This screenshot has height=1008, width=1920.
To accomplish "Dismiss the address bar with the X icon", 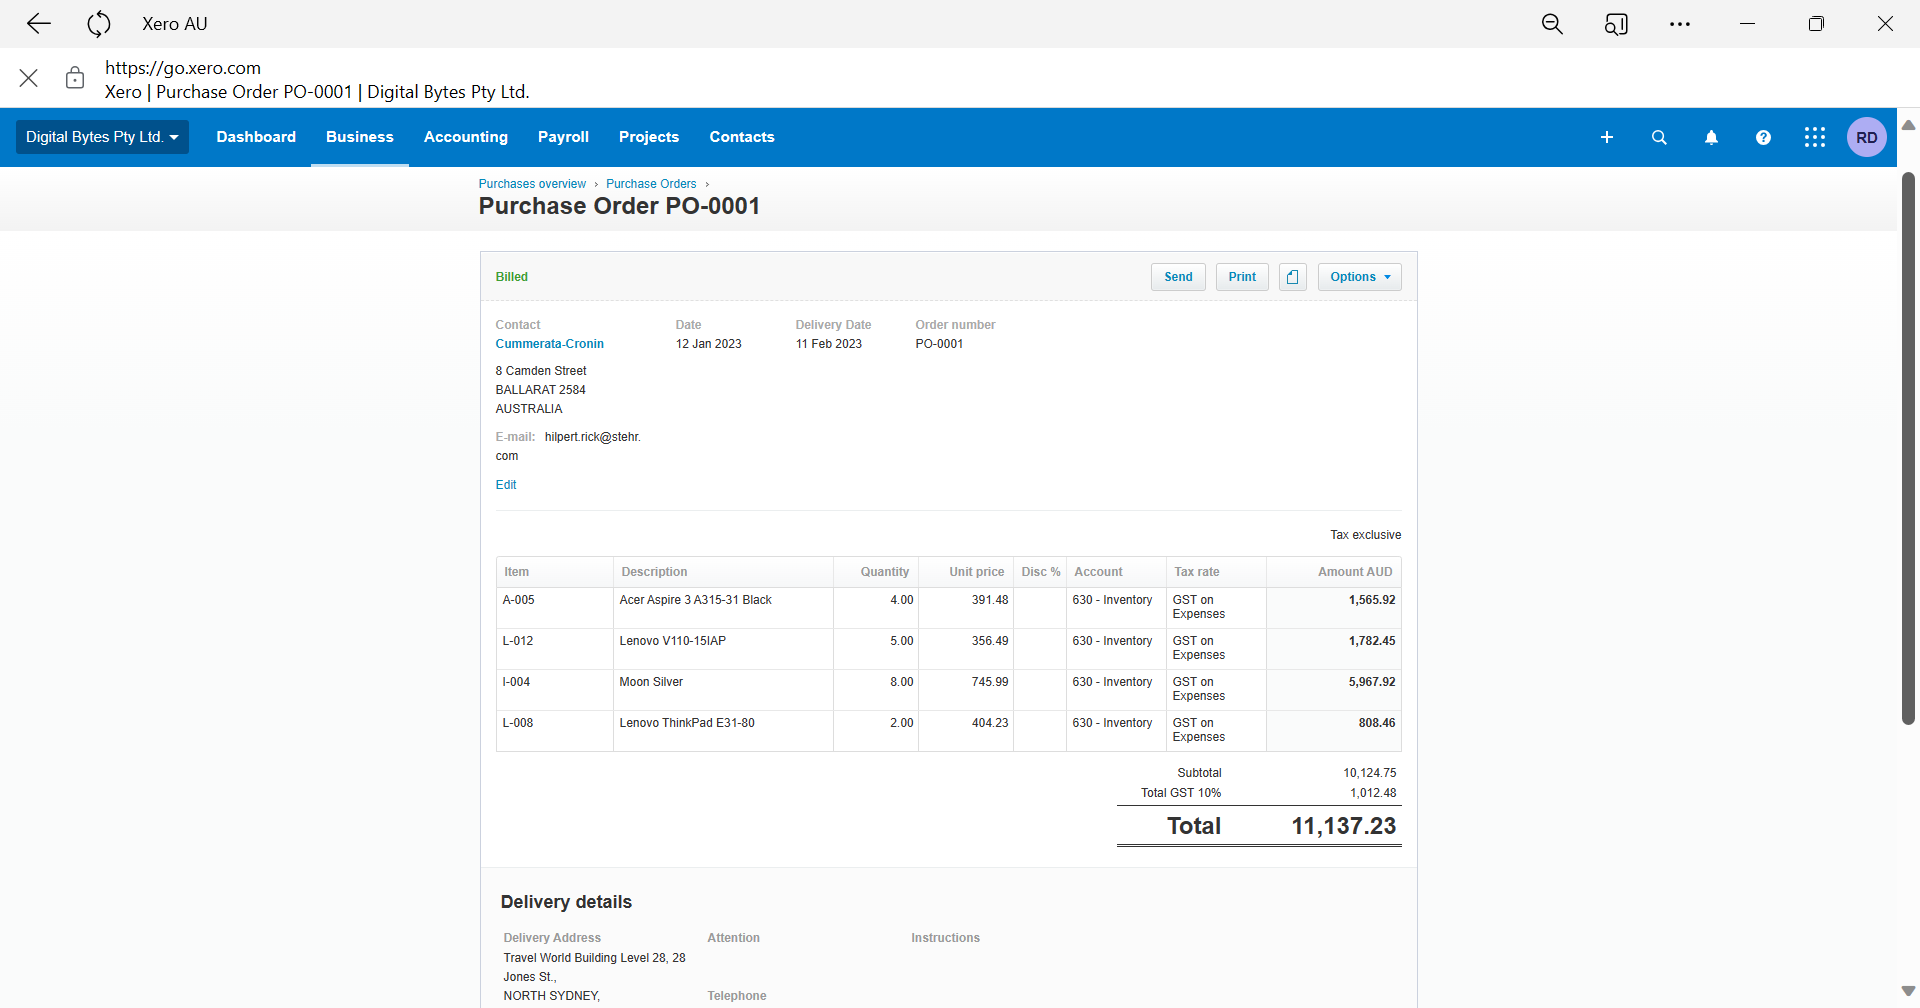I will click(29, 78).
